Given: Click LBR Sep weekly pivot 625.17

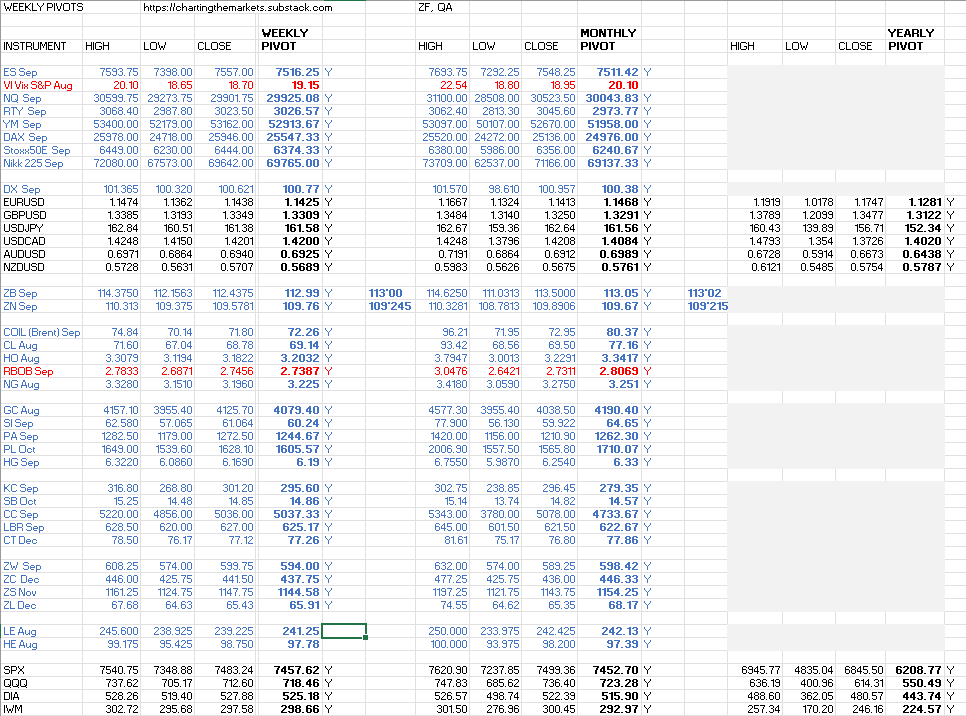Looking at the screenshot, I should [301, 527].
